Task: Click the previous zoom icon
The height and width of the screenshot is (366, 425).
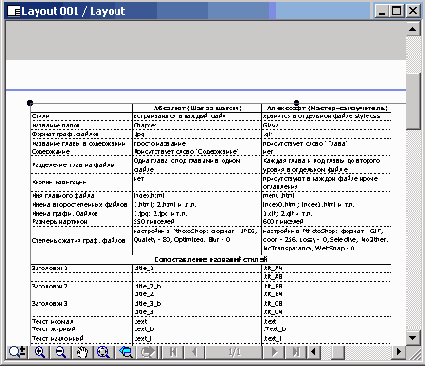Action: (x=125, y=352)
